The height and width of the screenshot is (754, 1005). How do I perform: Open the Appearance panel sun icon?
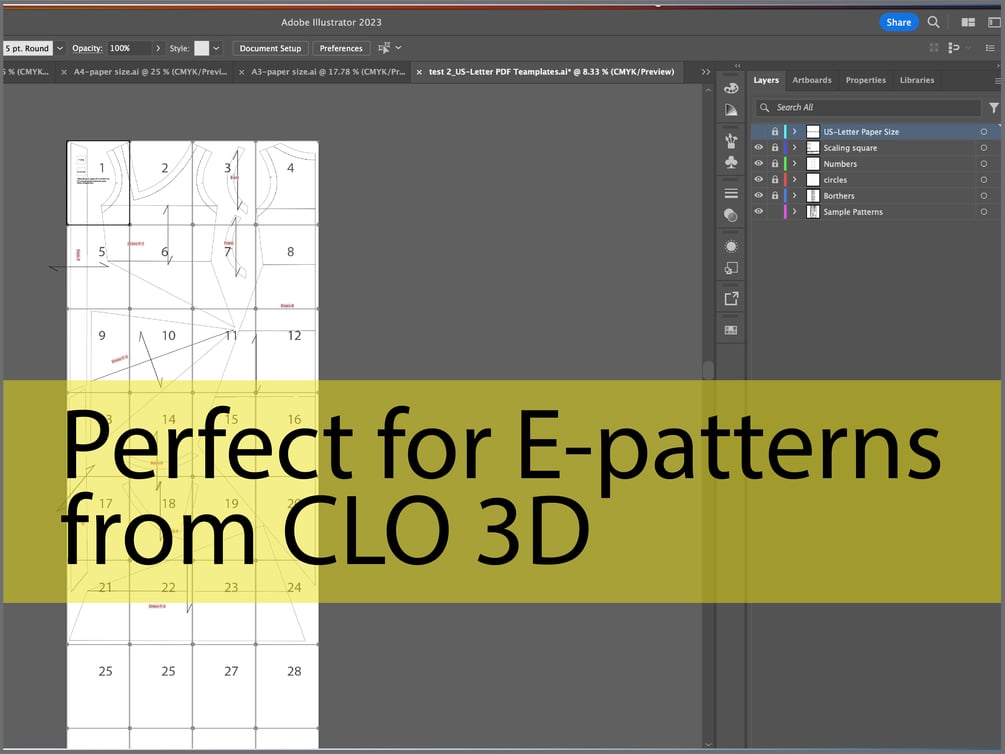click(x=731, y=246)
